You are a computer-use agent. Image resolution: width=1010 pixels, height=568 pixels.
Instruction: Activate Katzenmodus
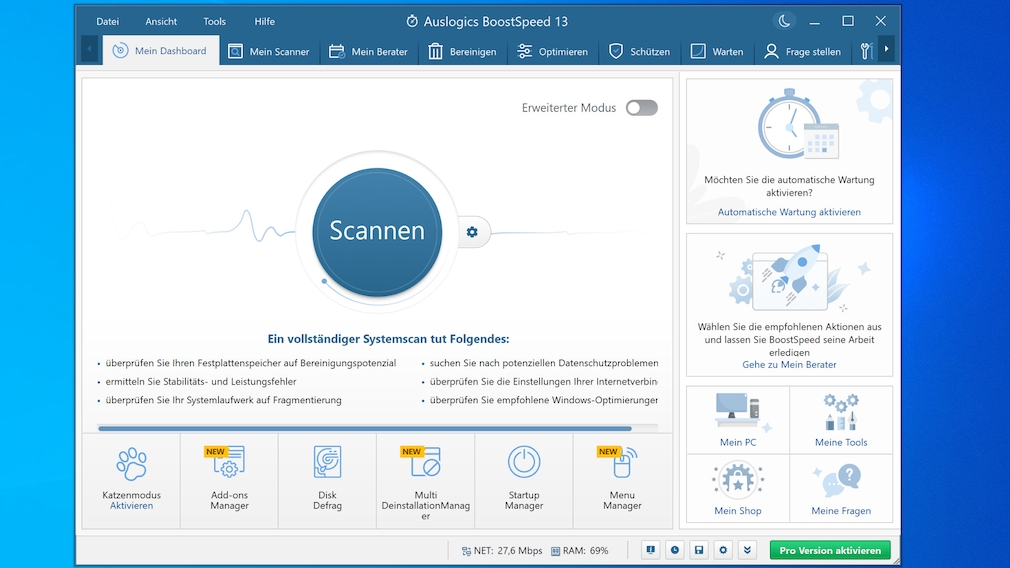pyautogui.click(x=131, y=506)
